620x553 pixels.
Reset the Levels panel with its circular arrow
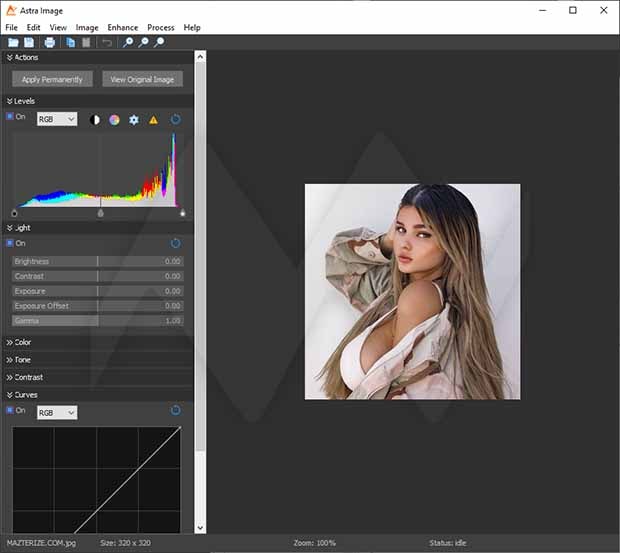tap(175, 119)
